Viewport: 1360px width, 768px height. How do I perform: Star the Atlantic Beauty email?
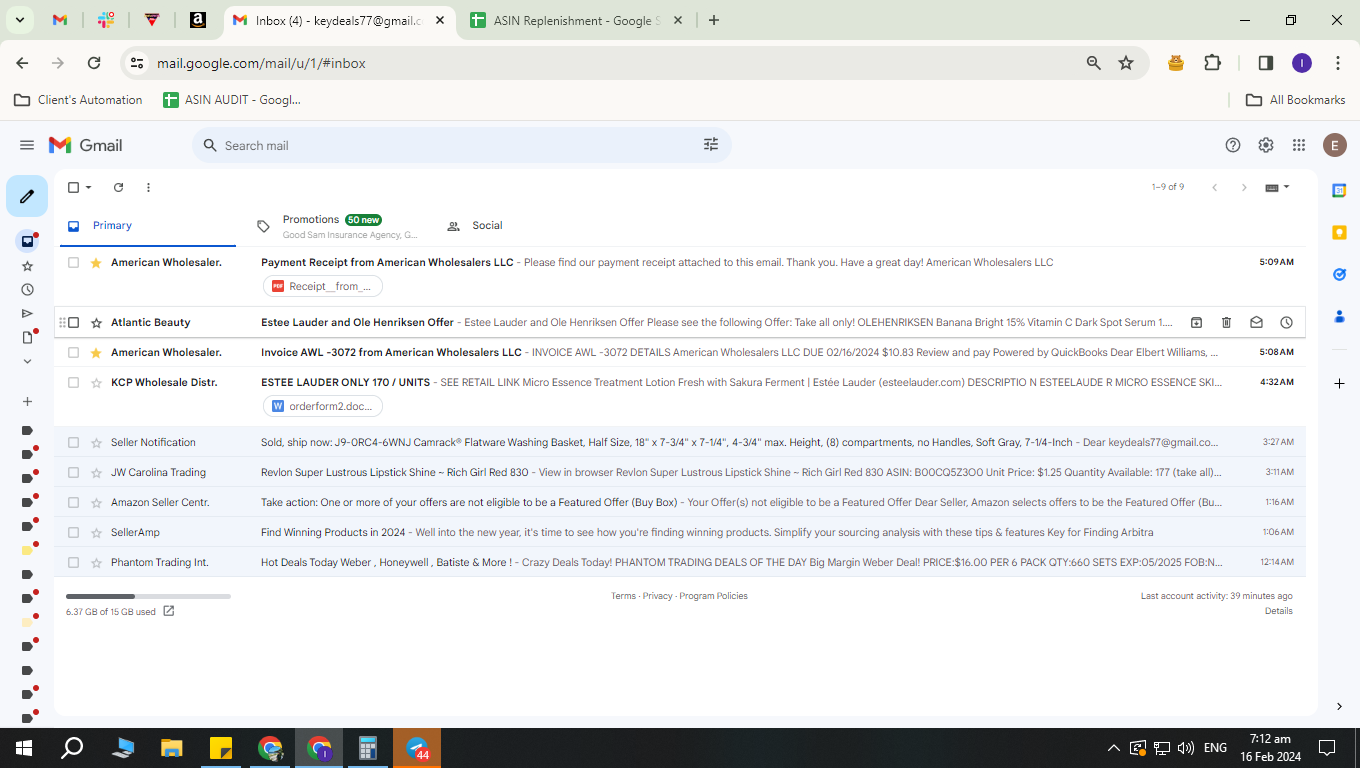tap(96, 322)
